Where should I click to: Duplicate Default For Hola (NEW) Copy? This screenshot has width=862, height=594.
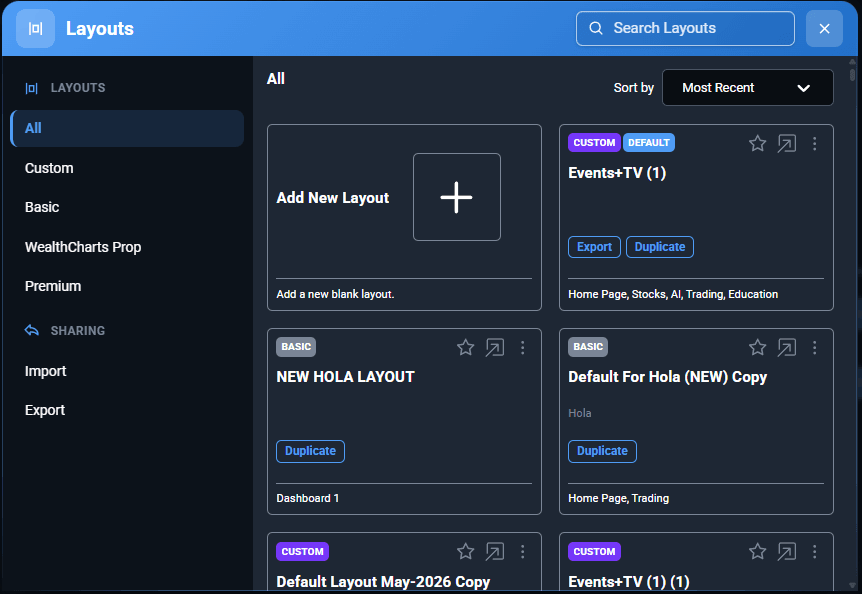tap(602, 451)
